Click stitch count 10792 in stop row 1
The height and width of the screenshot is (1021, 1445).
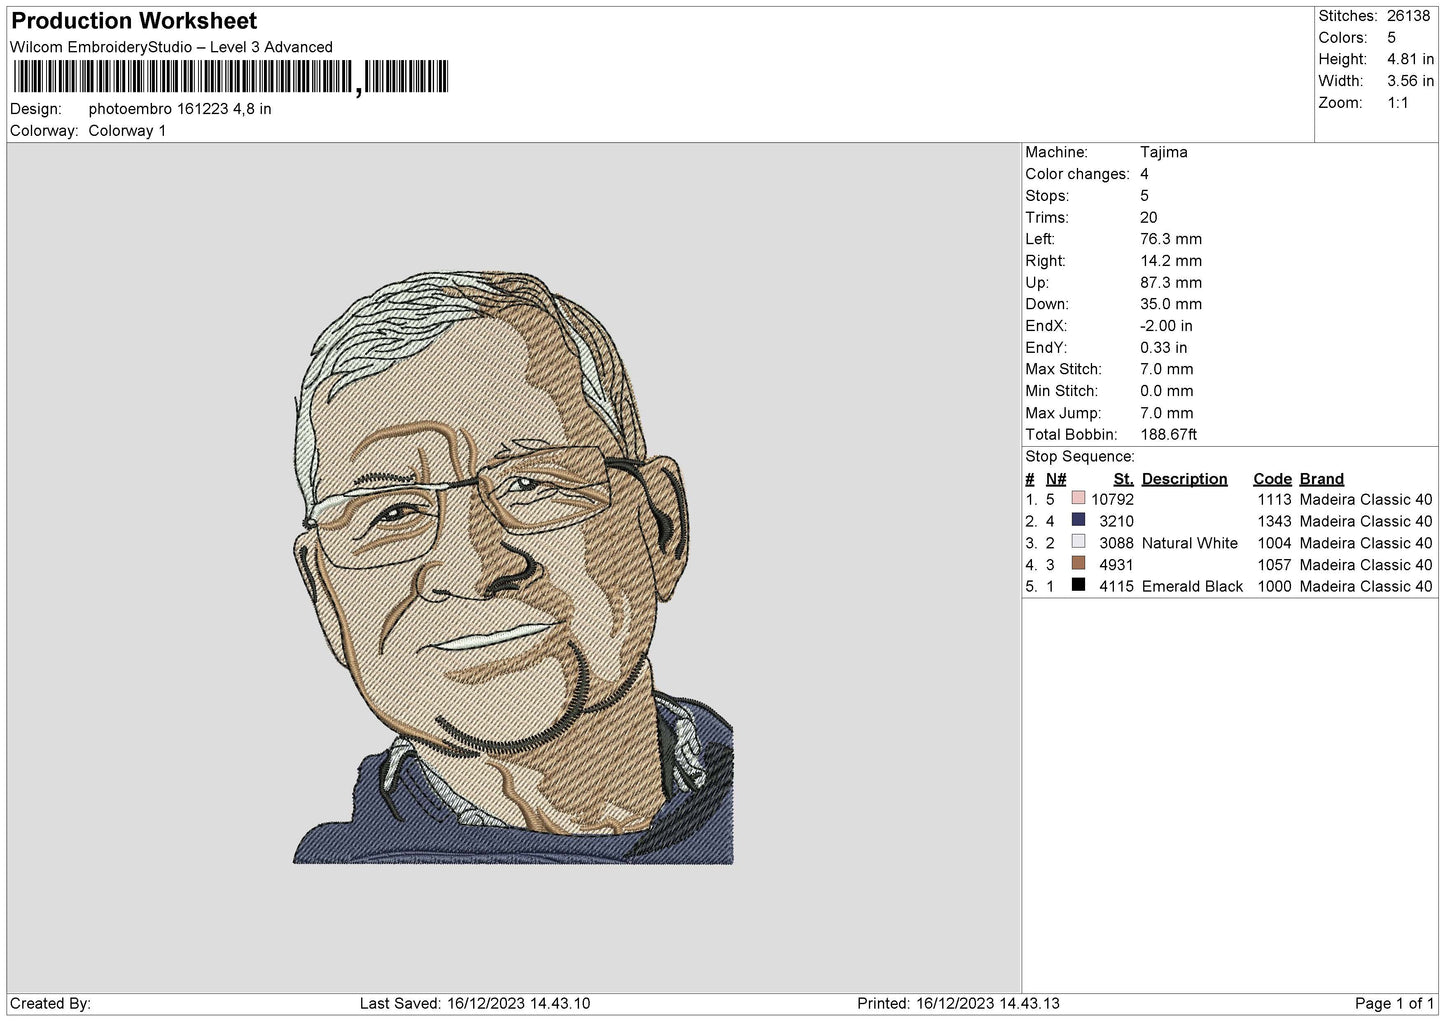click(x=1113, y=500)
